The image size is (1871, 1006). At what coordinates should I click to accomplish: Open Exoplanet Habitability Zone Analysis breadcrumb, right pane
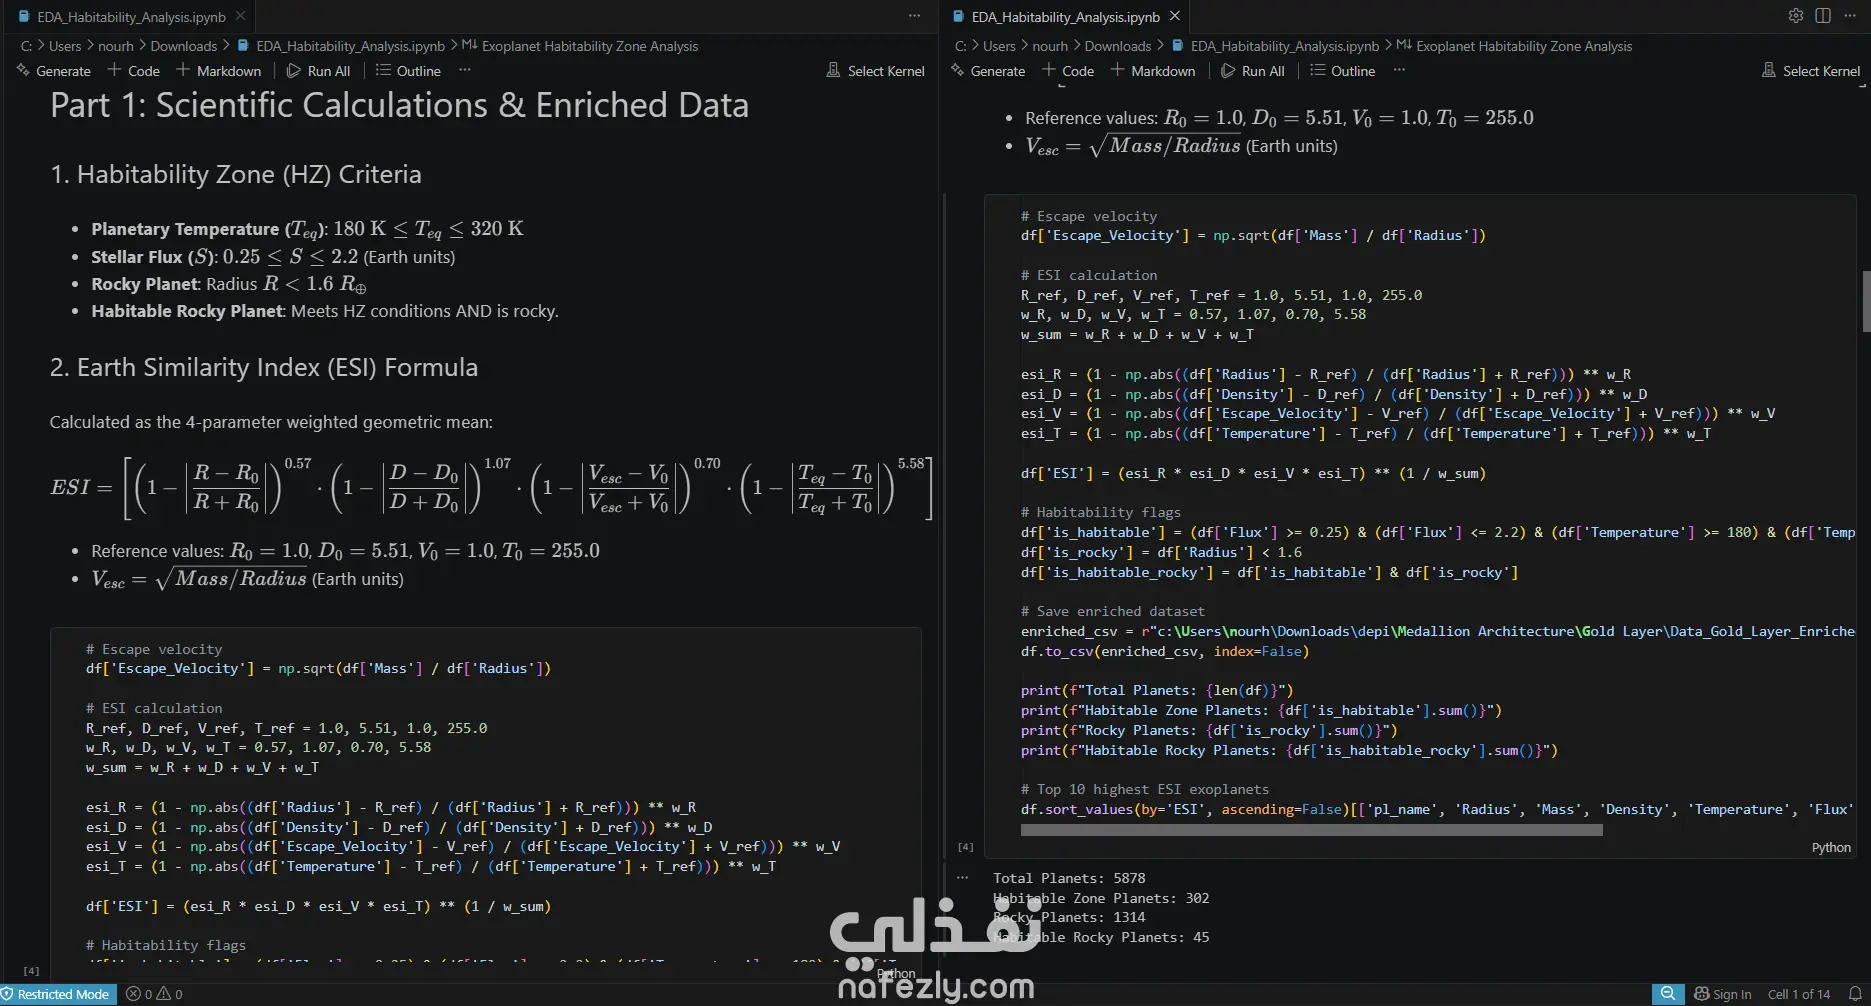tap(1514, 46)
